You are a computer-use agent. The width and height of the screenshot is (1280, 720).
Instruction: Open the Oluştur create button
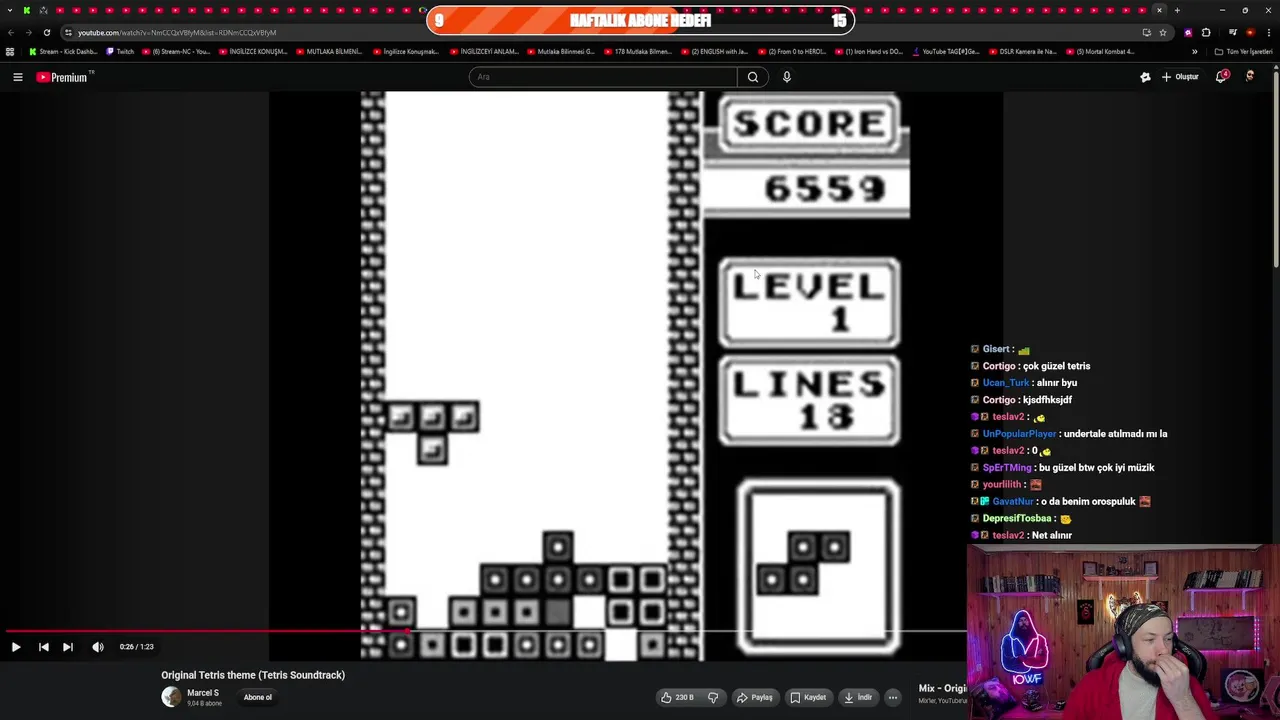pos(1181,77)
